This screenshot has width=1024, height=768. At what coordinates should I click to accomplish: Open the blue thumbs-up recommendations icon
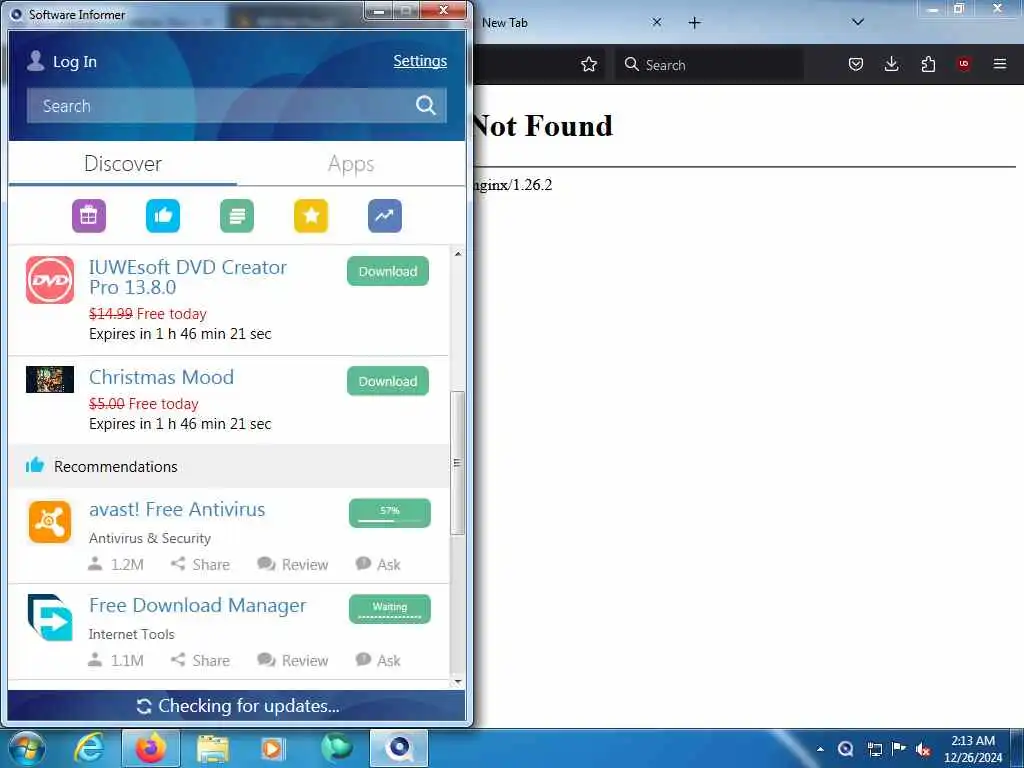click(x=163, y=216)
